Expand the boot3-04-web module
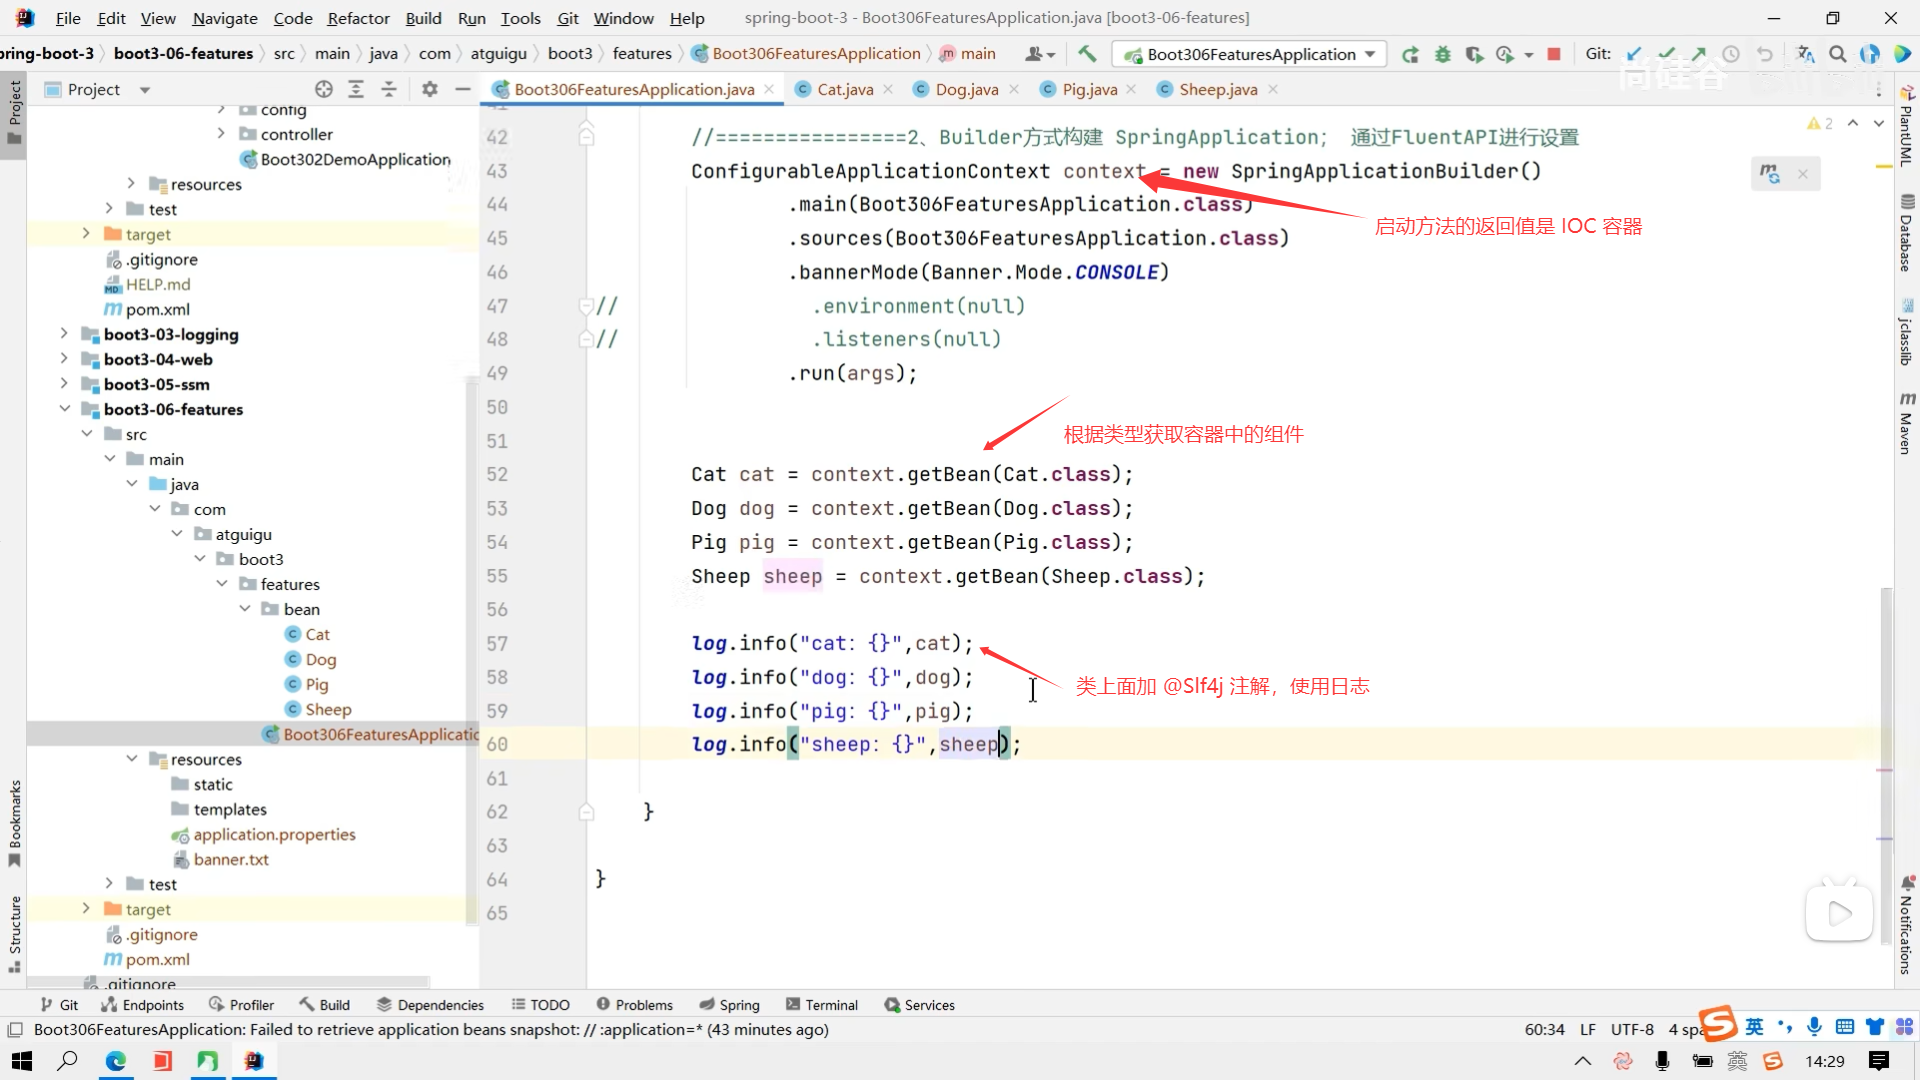Image resolution: width=1920 pixels, height=1080 pixels. [x=64, y=359]
